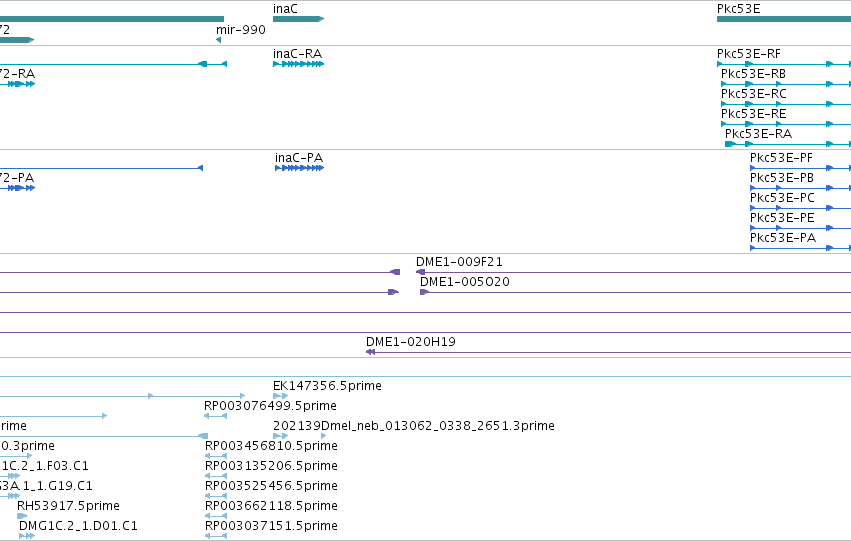The width and height of the screenshot is (851, 541).
Task: Click the Pkc53E-PF protein label
Action: click(781, 158)
